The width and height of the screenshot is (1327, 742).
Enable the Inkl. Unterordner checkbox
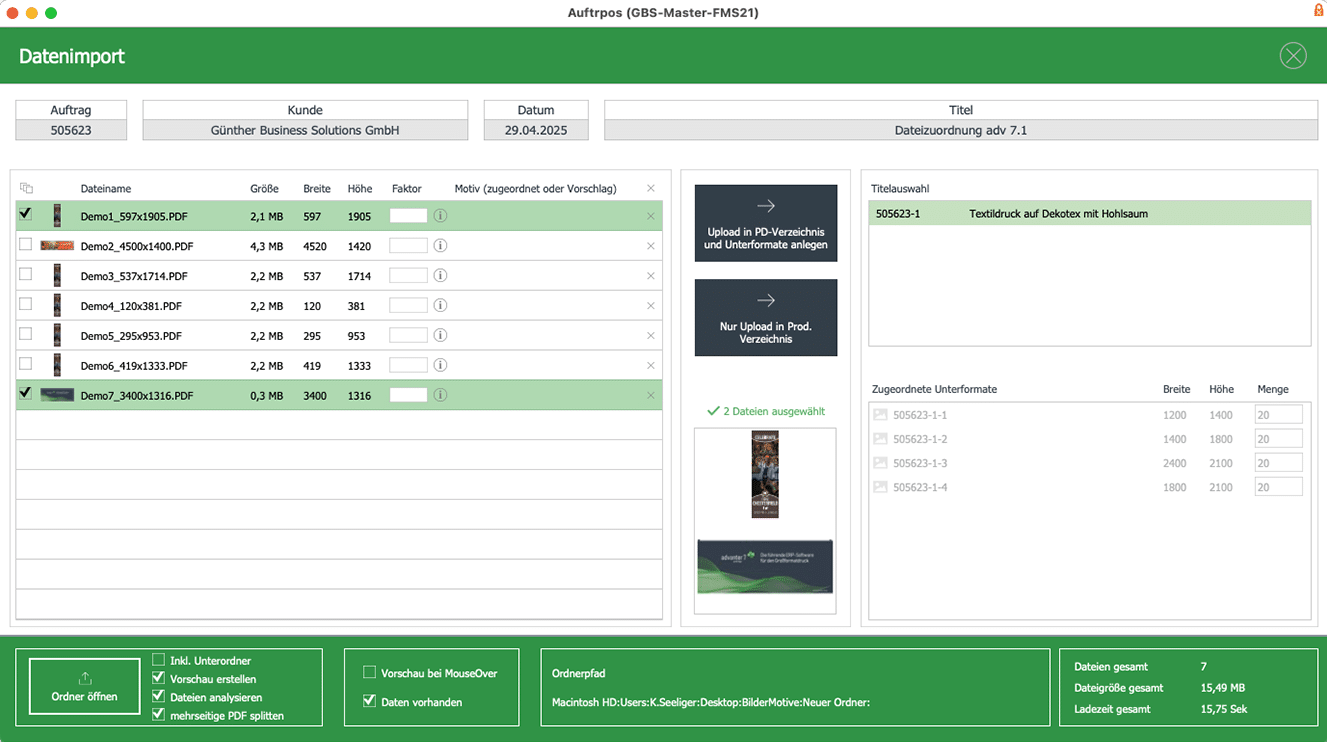tap(159, 660)
